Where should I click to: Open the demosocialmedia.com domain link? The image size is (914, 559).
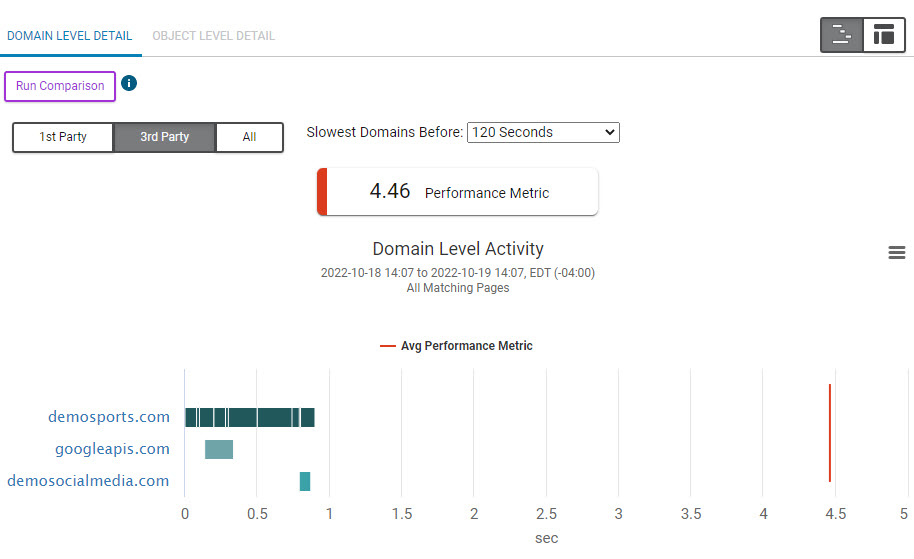tap(88, 481)
